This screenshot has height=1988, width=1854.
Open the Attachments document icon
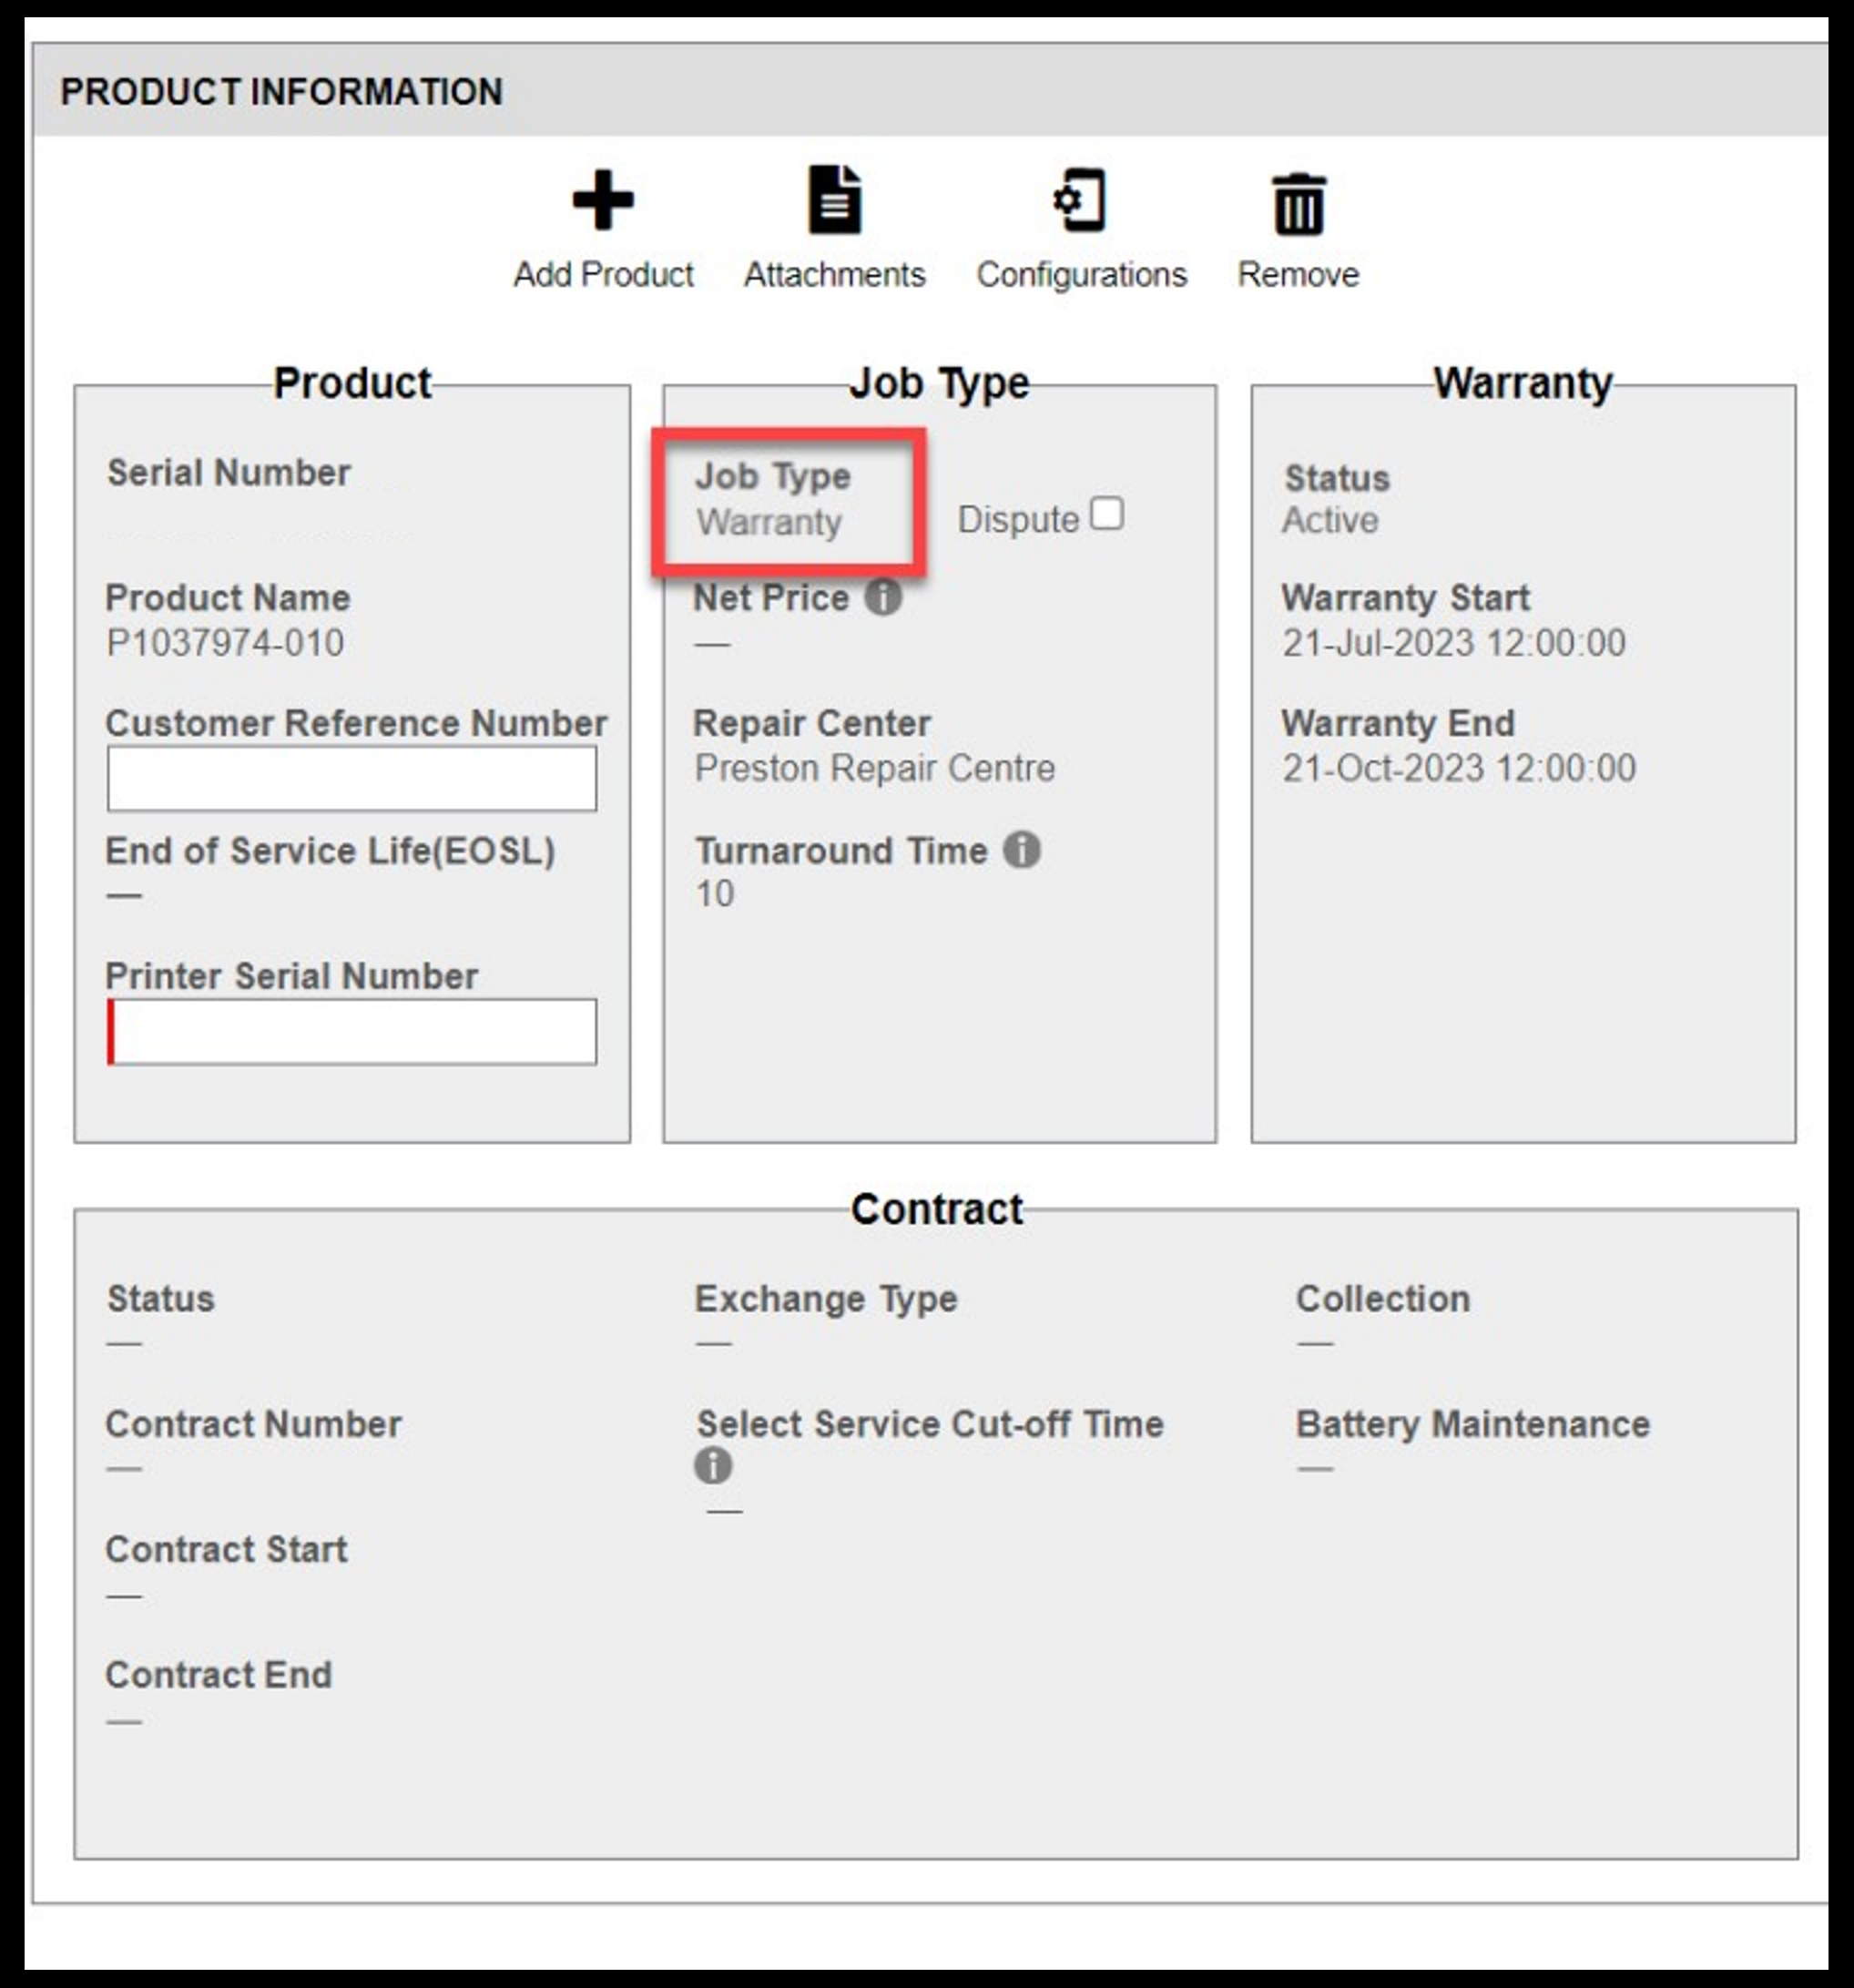835,200
